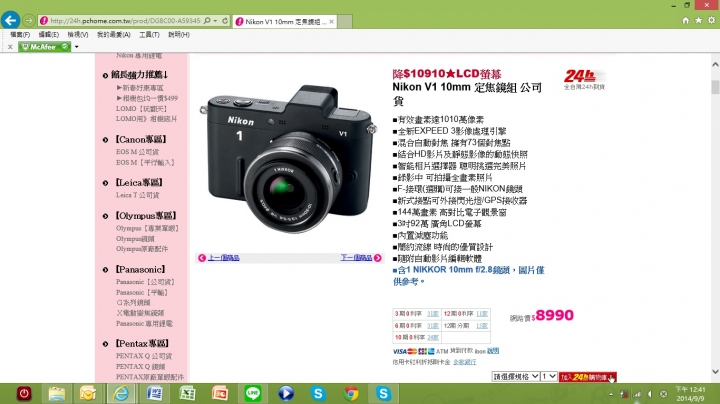
Task: Click the volume speaker tray icon
Action: (x=650, y=394)
